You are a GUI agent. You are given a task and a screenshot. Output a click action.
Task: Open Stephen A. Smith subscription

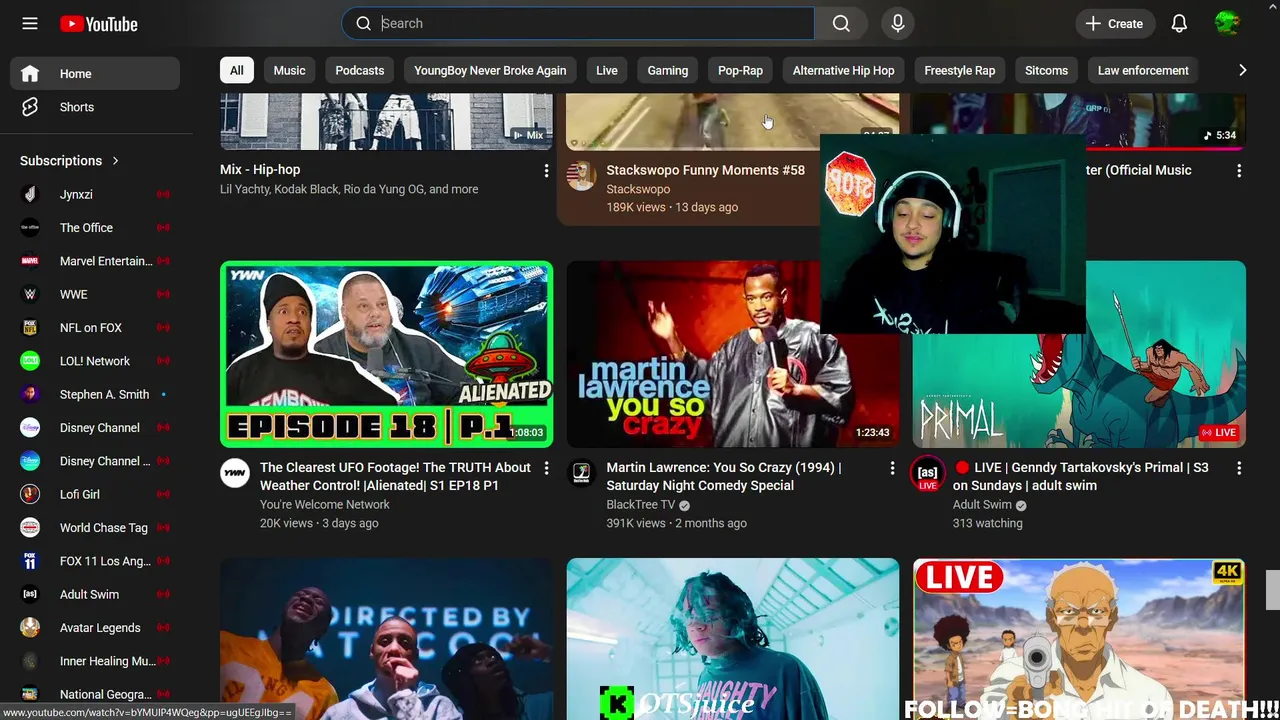coord(95,394)
